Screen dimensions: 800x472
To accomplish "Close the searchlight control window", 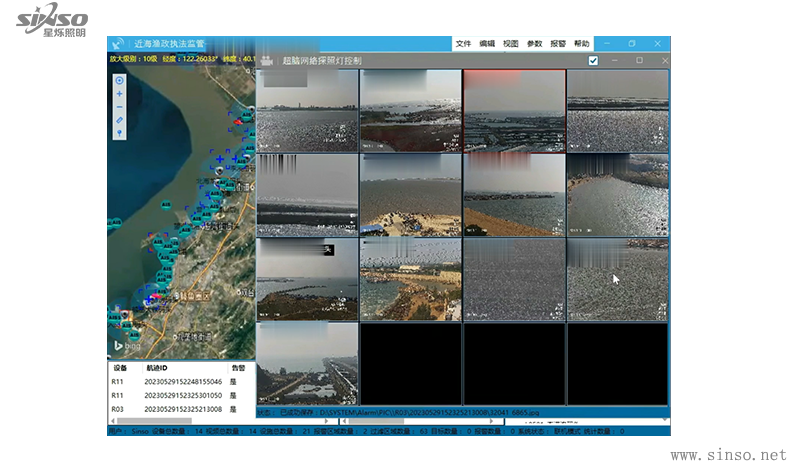I will [664, 61].
